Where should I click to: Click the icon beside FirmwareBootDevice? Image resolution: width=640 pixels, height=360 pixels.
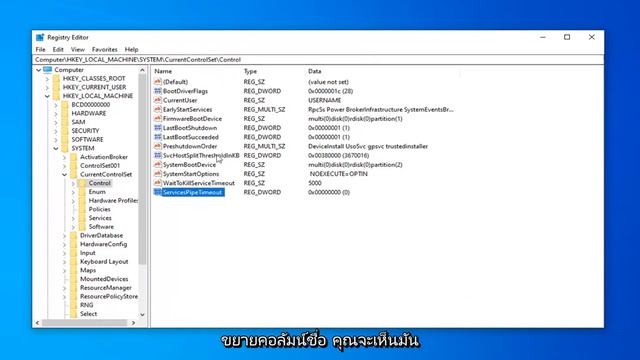pyautogui.click(x=158, y=118)
